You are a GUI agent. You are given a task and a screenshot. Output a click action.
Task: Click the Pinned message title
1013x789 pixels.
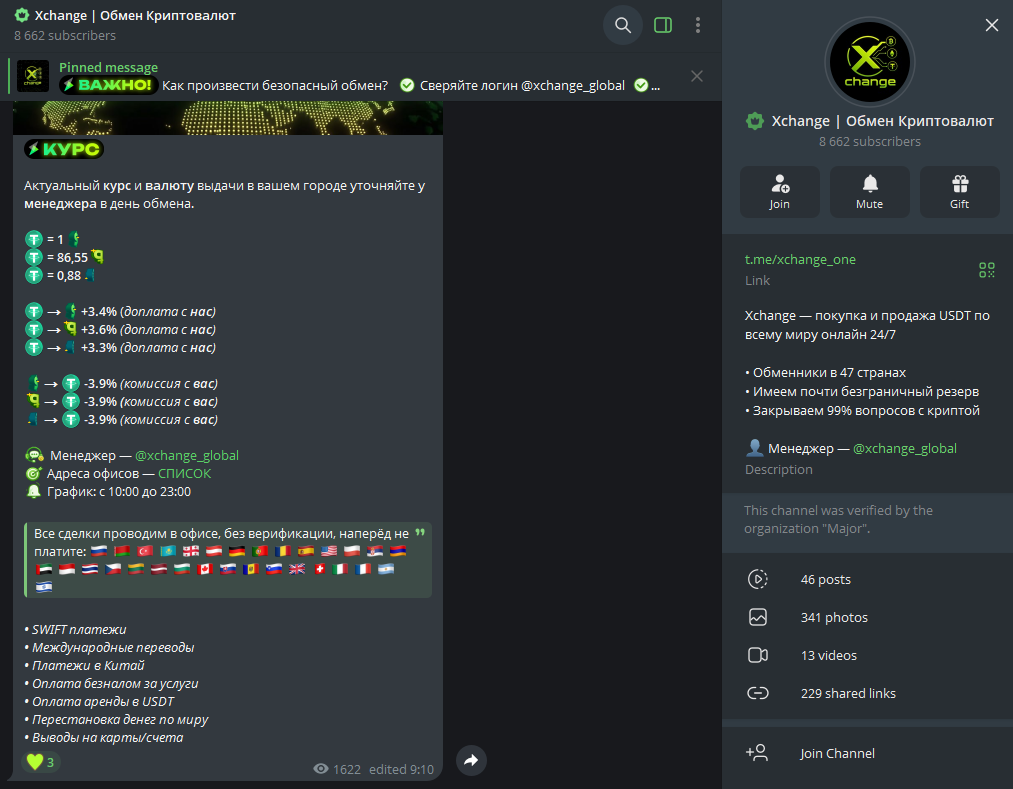tap(108, 67)
